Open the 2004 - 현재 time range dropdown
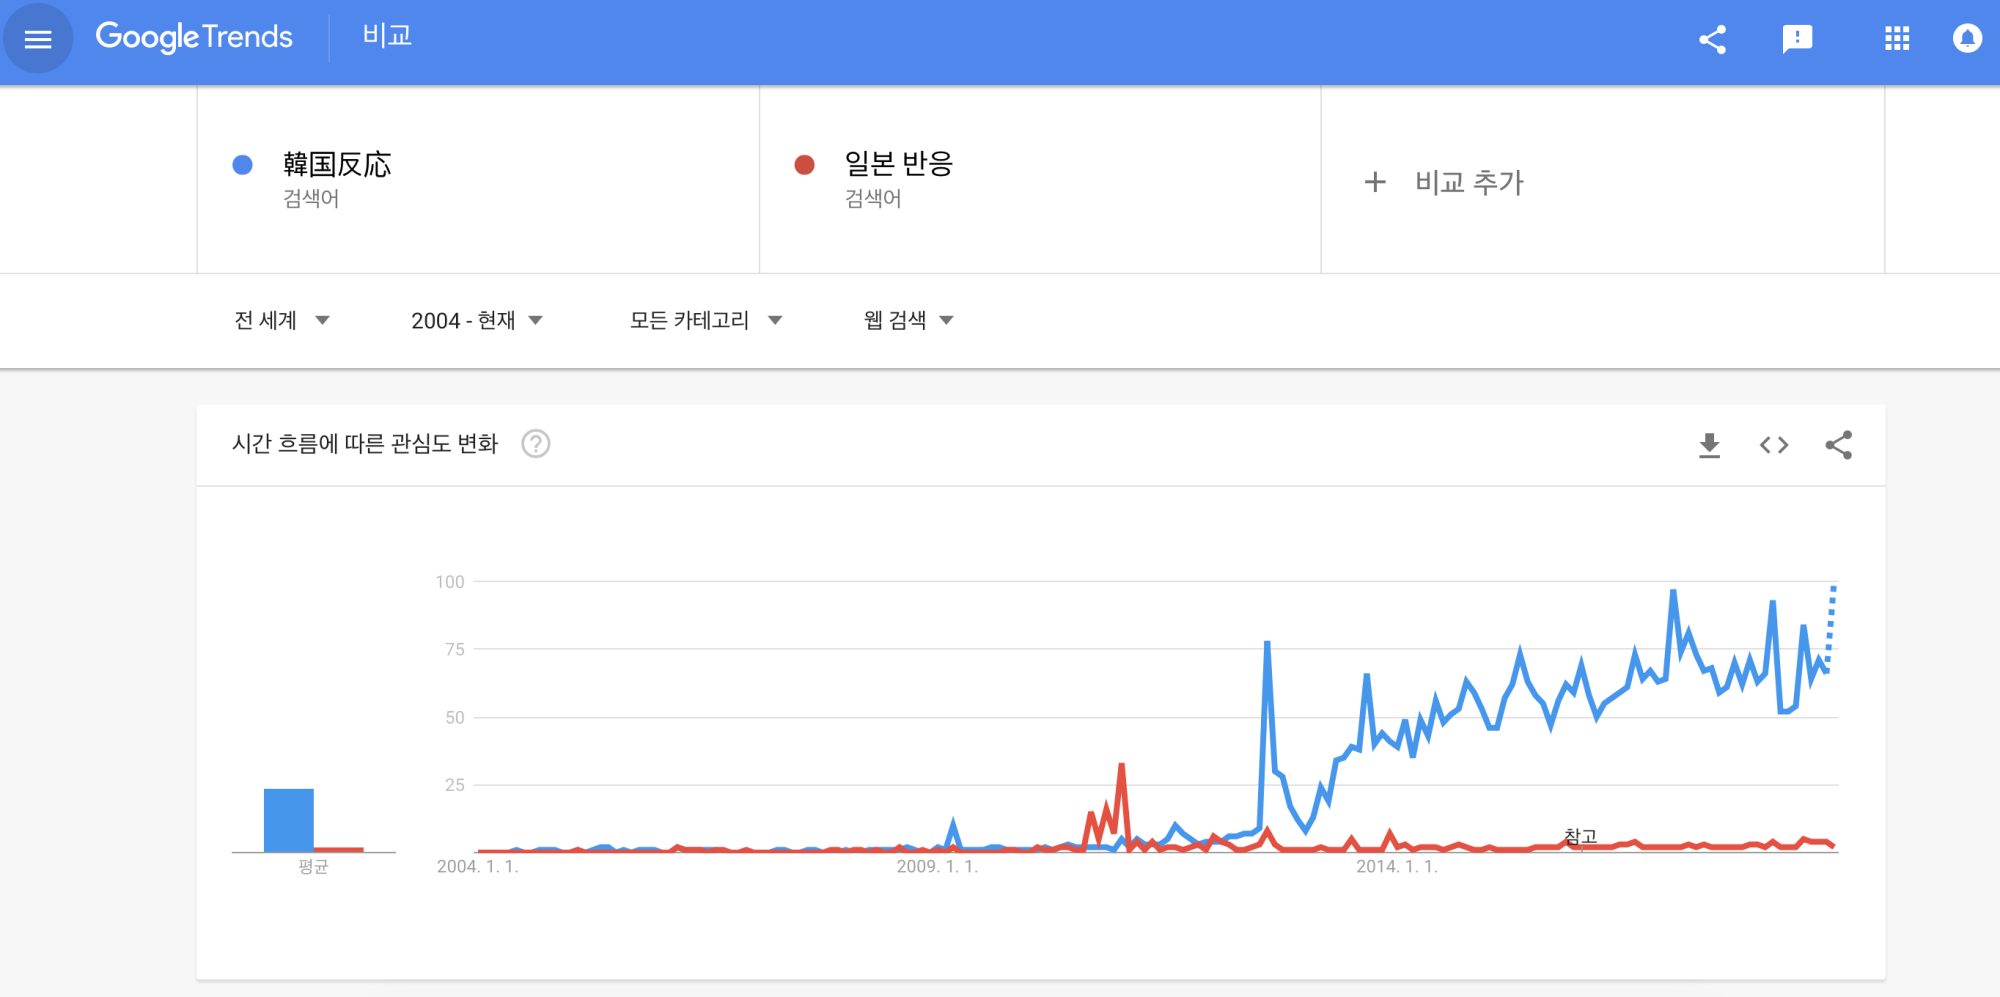Viewport: 2000px width, 997px height. (476, 320)
